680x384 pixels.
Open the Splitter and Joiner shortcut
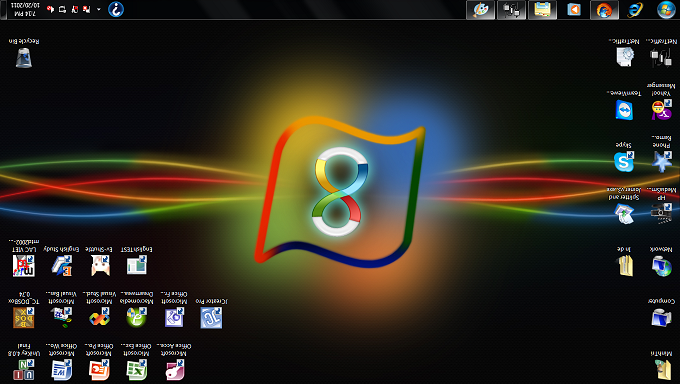[x=624, y=206]
